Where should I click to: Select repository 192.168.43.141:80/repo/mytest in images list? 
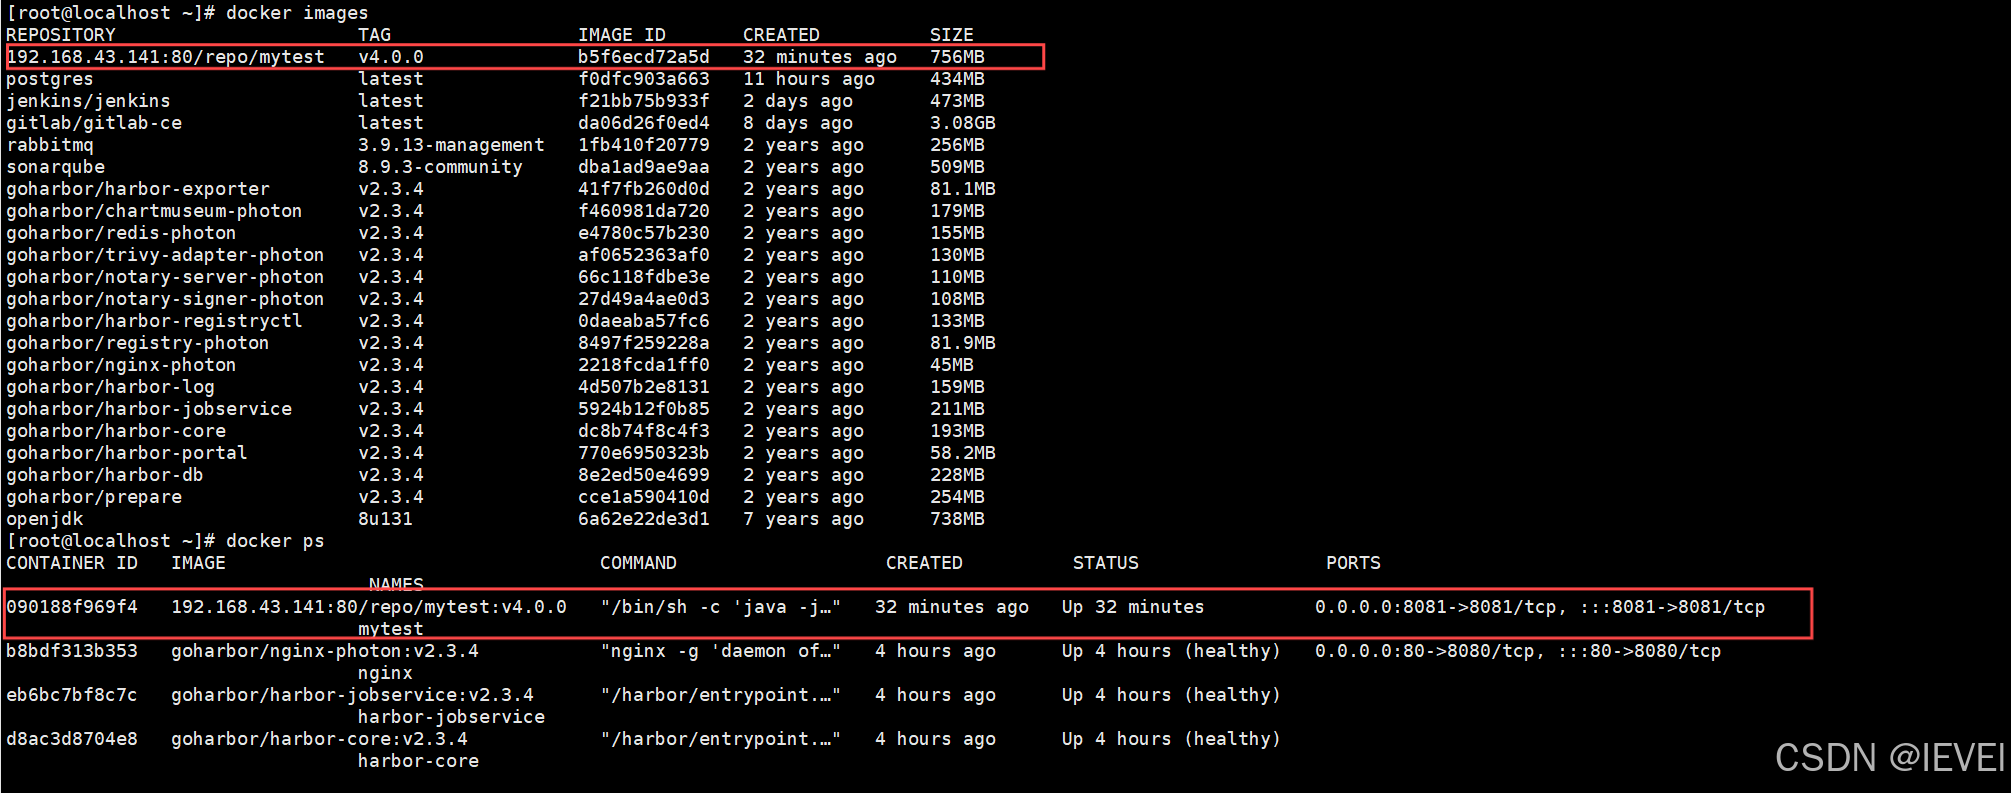point(166,57)
